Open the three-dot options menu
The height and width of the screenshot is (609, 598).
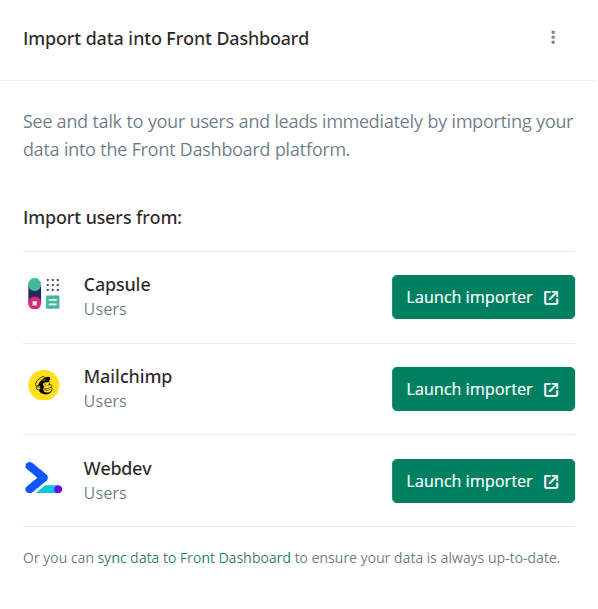(553, 38)
